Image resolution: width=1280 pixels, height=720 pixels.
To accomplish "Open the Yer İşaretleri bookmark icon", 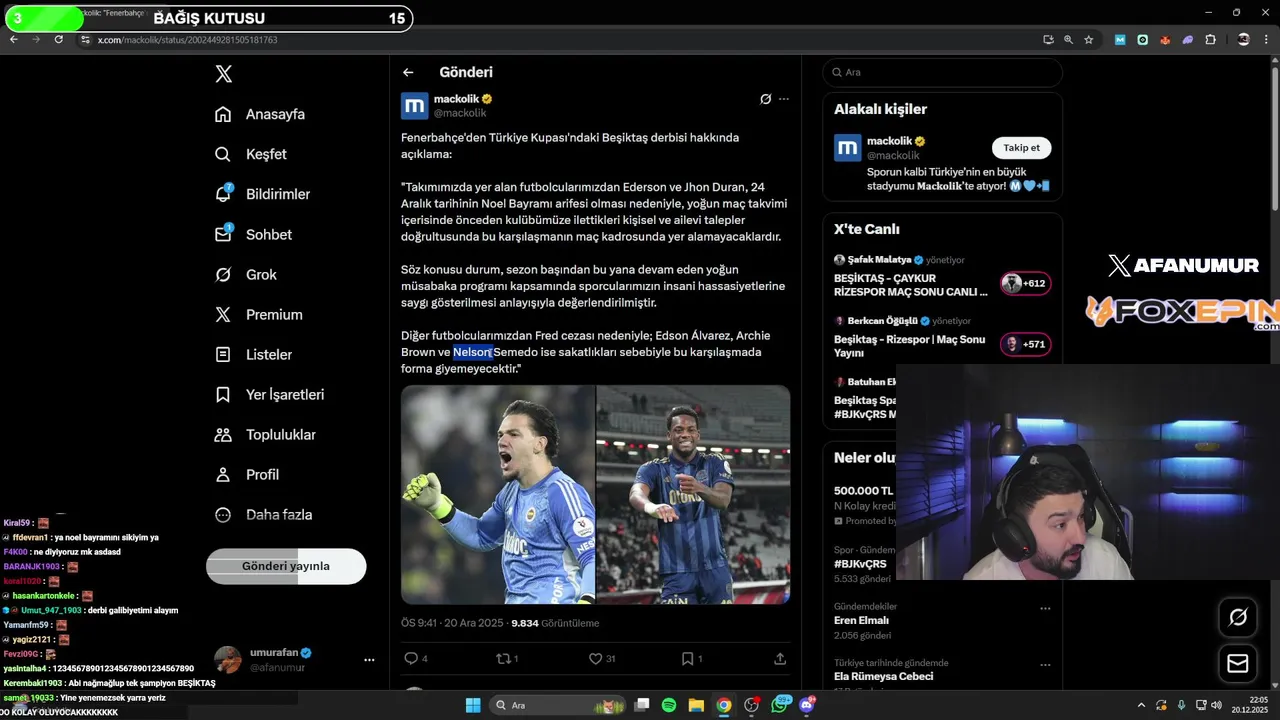I will [224, 394].
